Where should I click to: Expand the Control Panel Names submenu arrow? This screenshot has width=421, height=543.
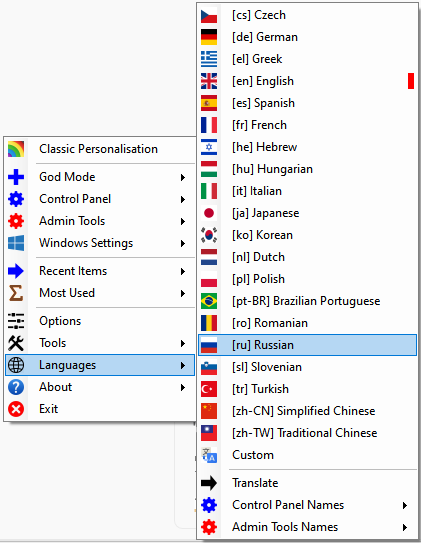tap(405, 505)
